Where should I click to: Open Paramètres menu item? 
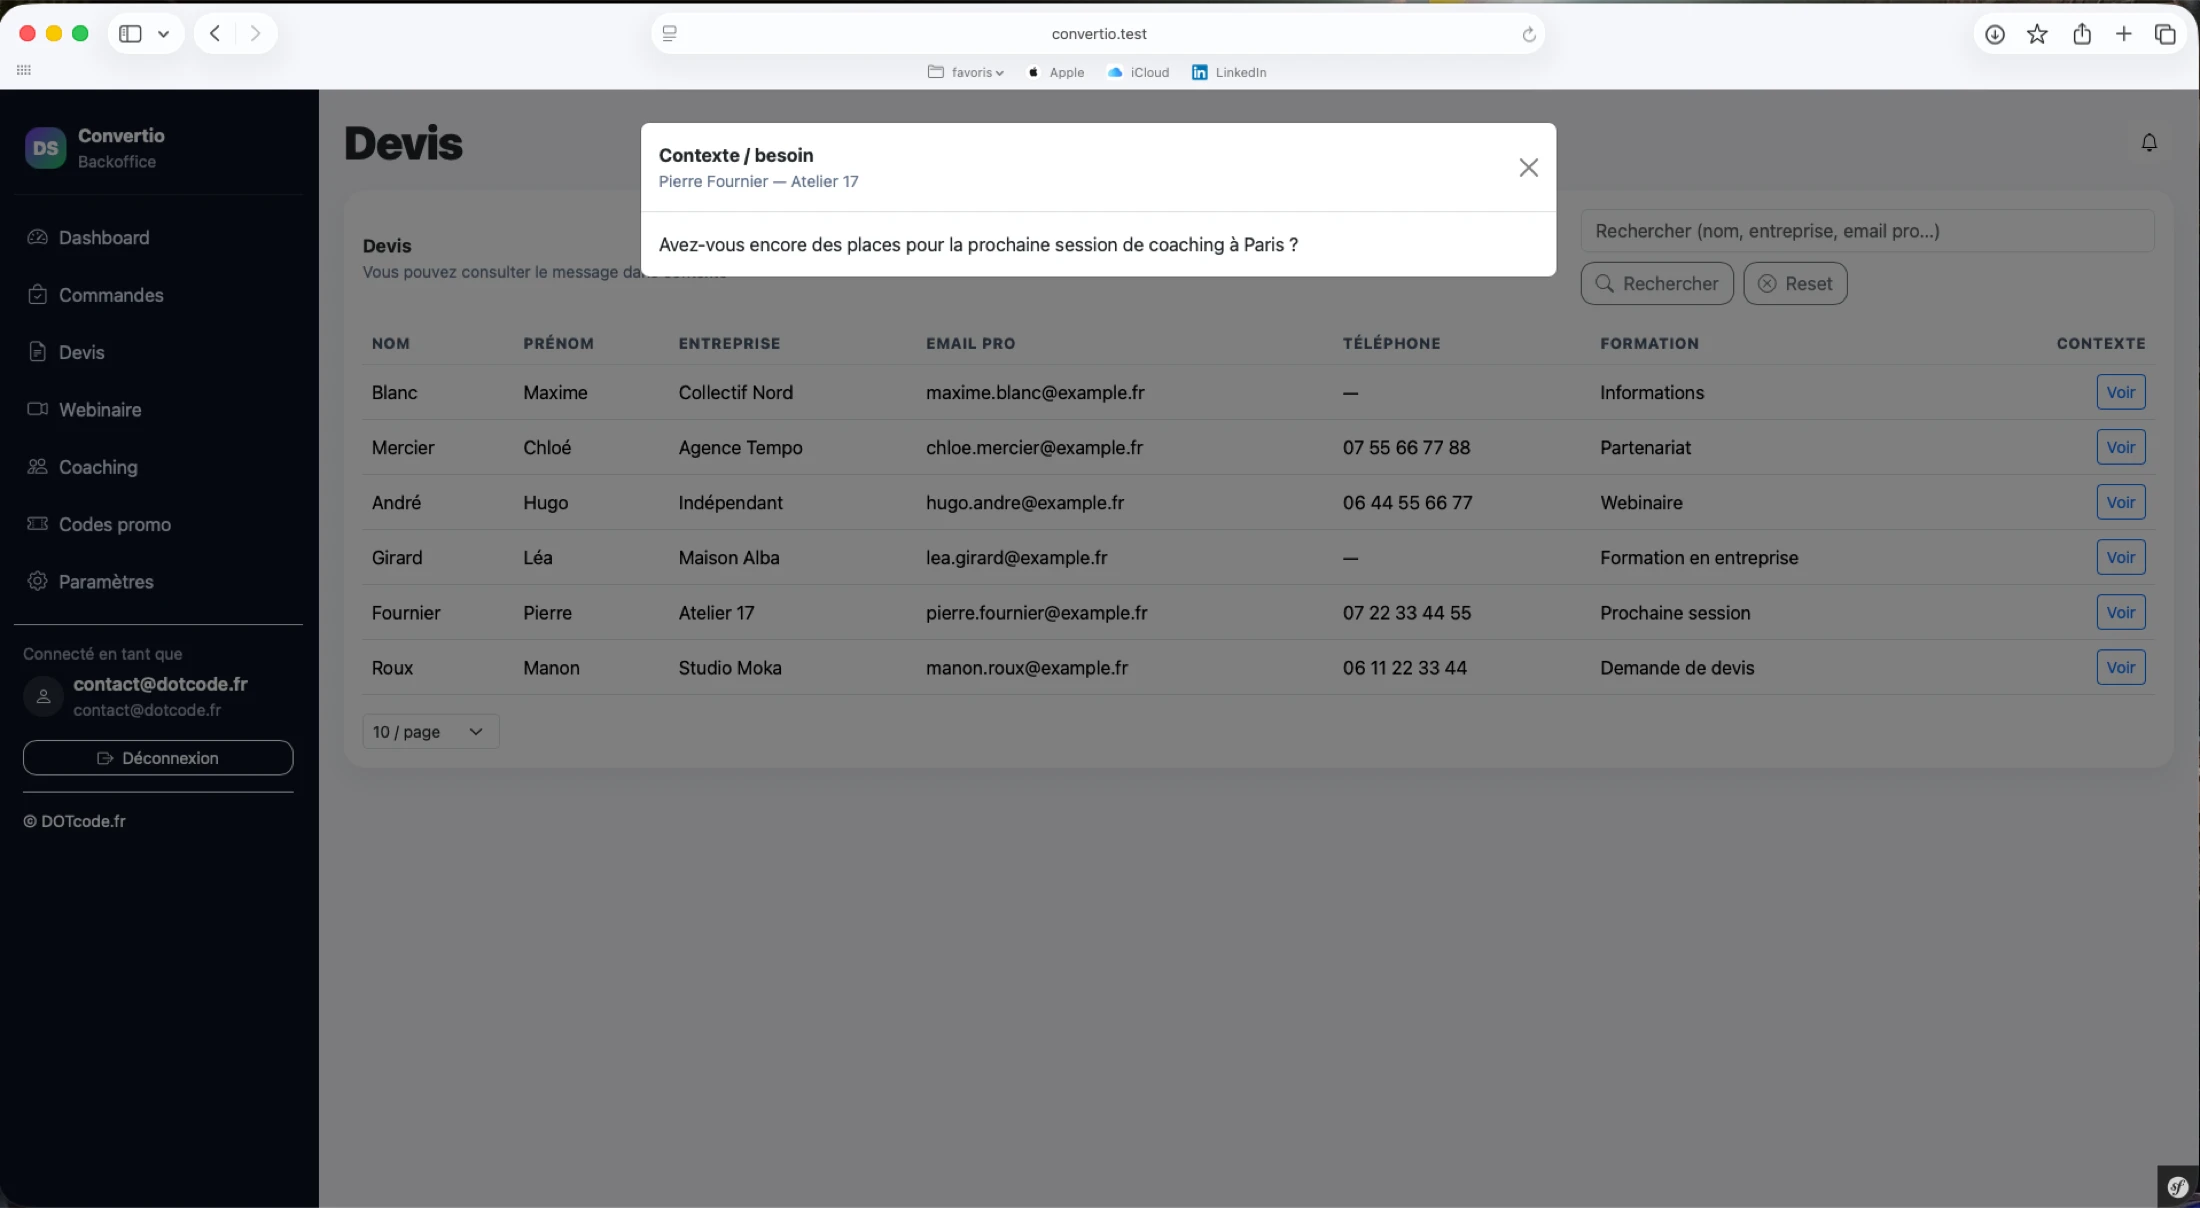(106, 582)
